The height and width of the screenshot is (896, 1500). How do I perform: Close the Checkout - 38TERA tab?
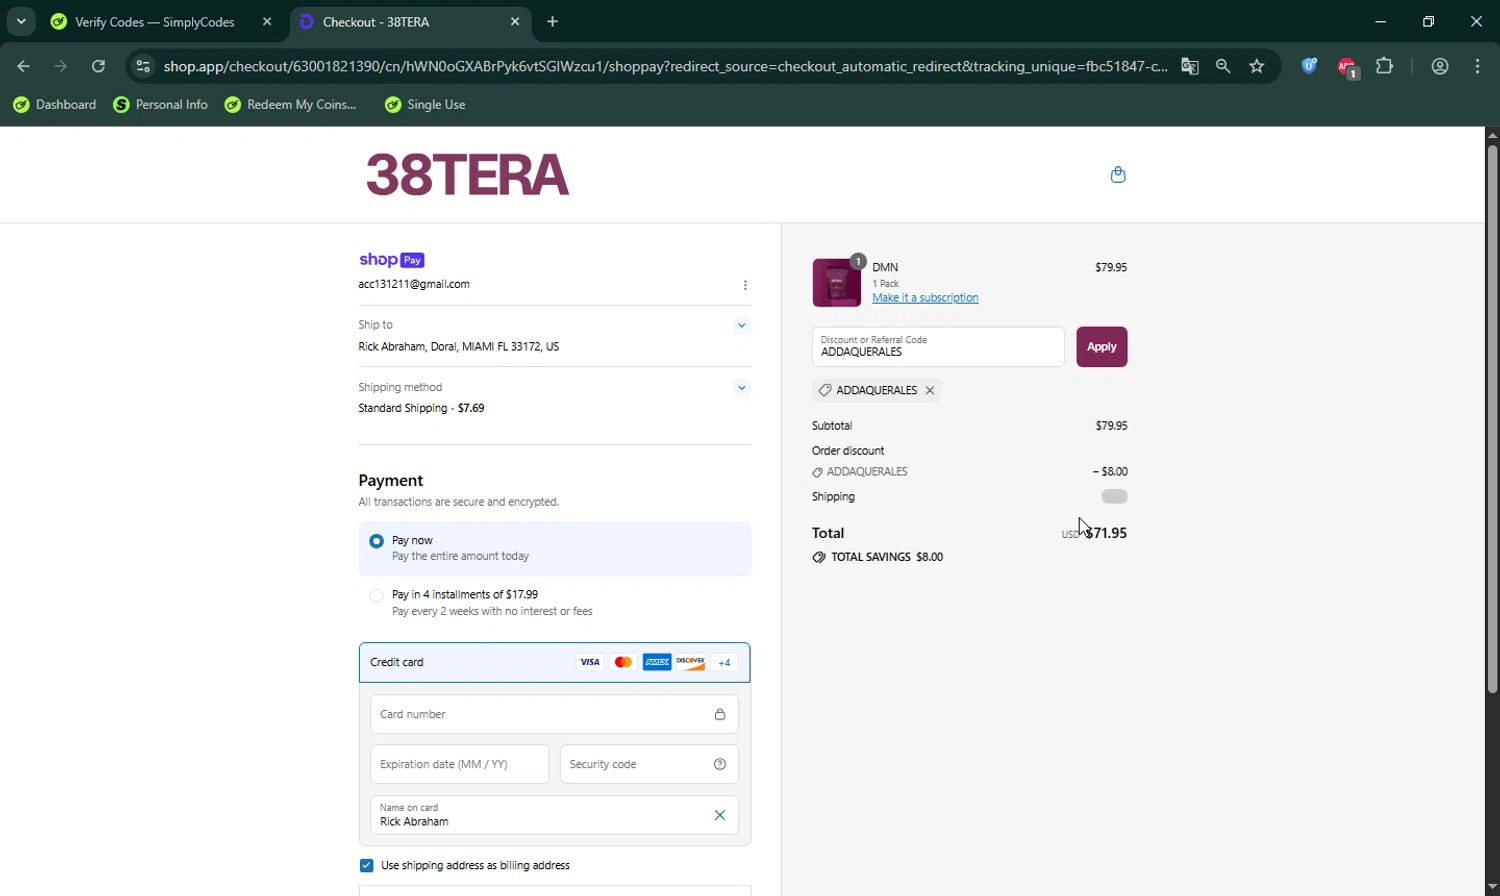515,21
